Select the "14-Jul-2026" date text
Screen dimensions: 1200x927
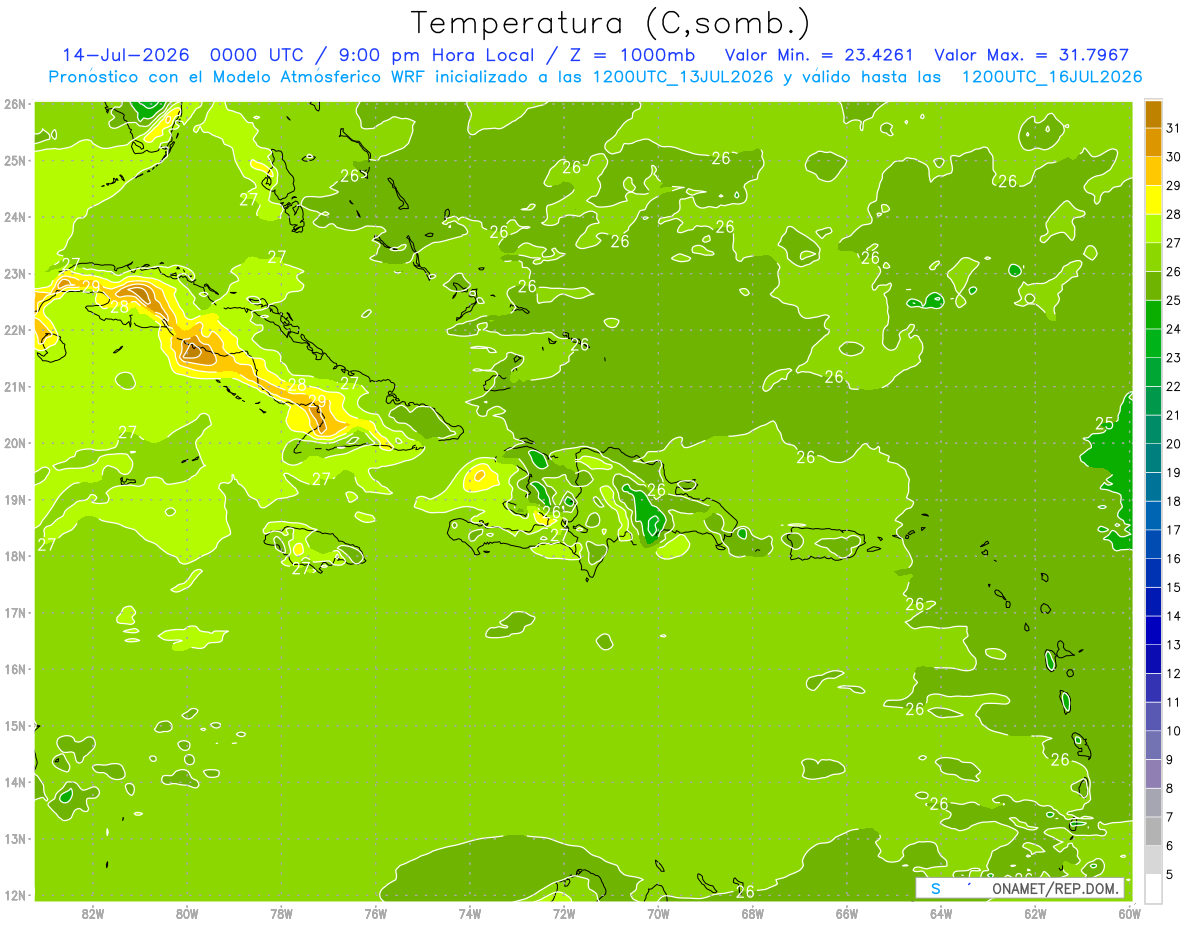126,55
